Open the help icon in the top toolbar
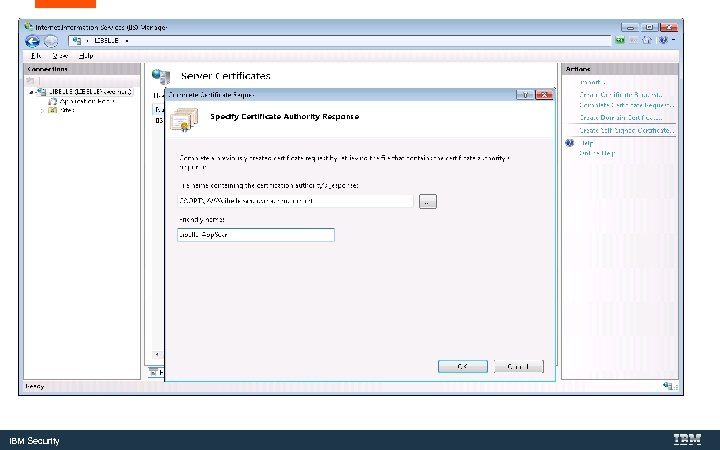 [x=663, y=40]
